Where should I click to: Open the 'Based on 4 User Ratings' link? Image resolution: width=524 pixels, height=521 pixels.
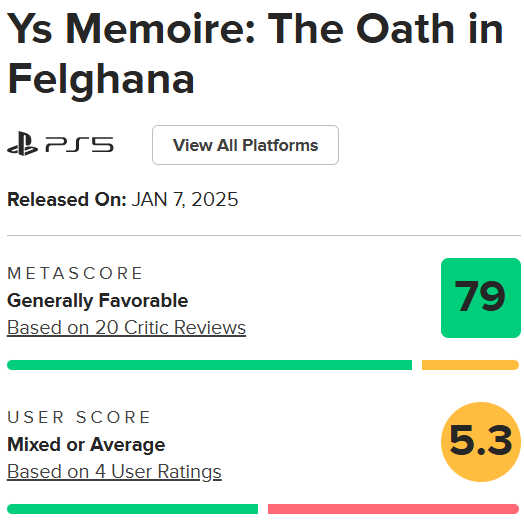[114, 472]
